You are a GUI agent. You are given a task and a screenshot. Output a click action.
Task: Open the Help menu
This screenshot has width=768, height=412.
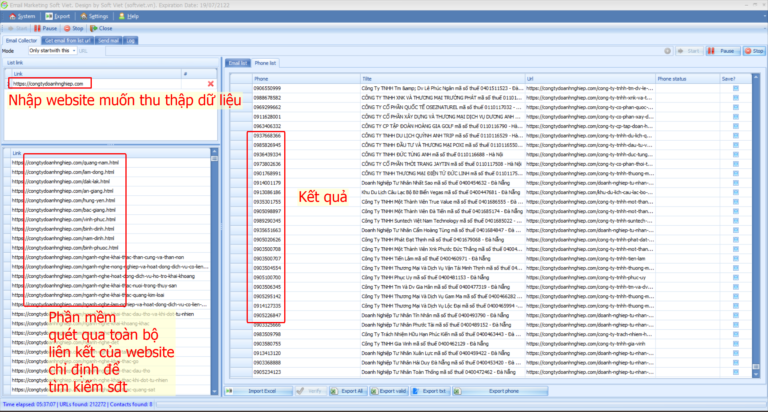coord(129,16)
